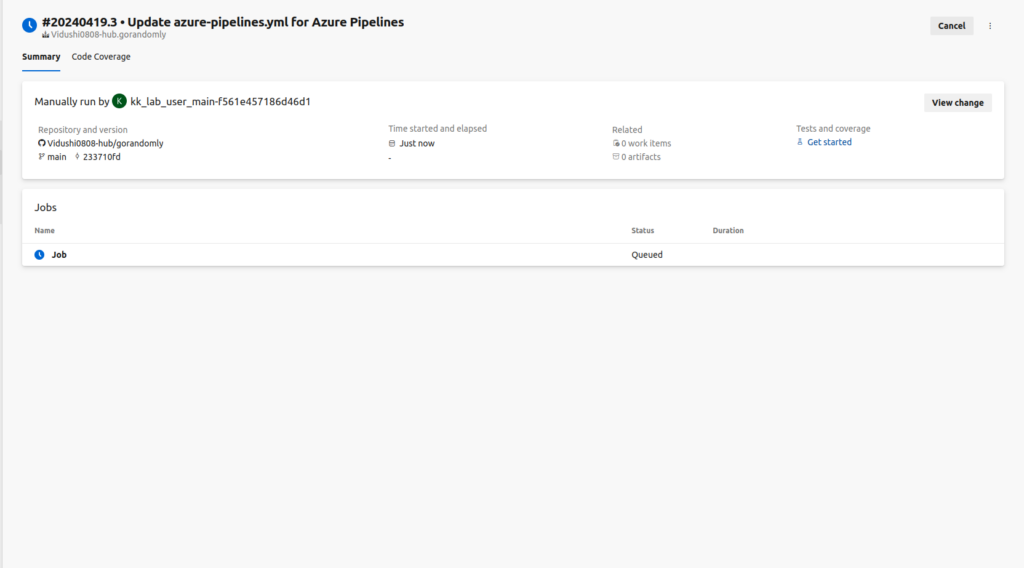The image size is (1024, 568).
Task: Click the green K user avatar
Action: click(x=119, y=101)
